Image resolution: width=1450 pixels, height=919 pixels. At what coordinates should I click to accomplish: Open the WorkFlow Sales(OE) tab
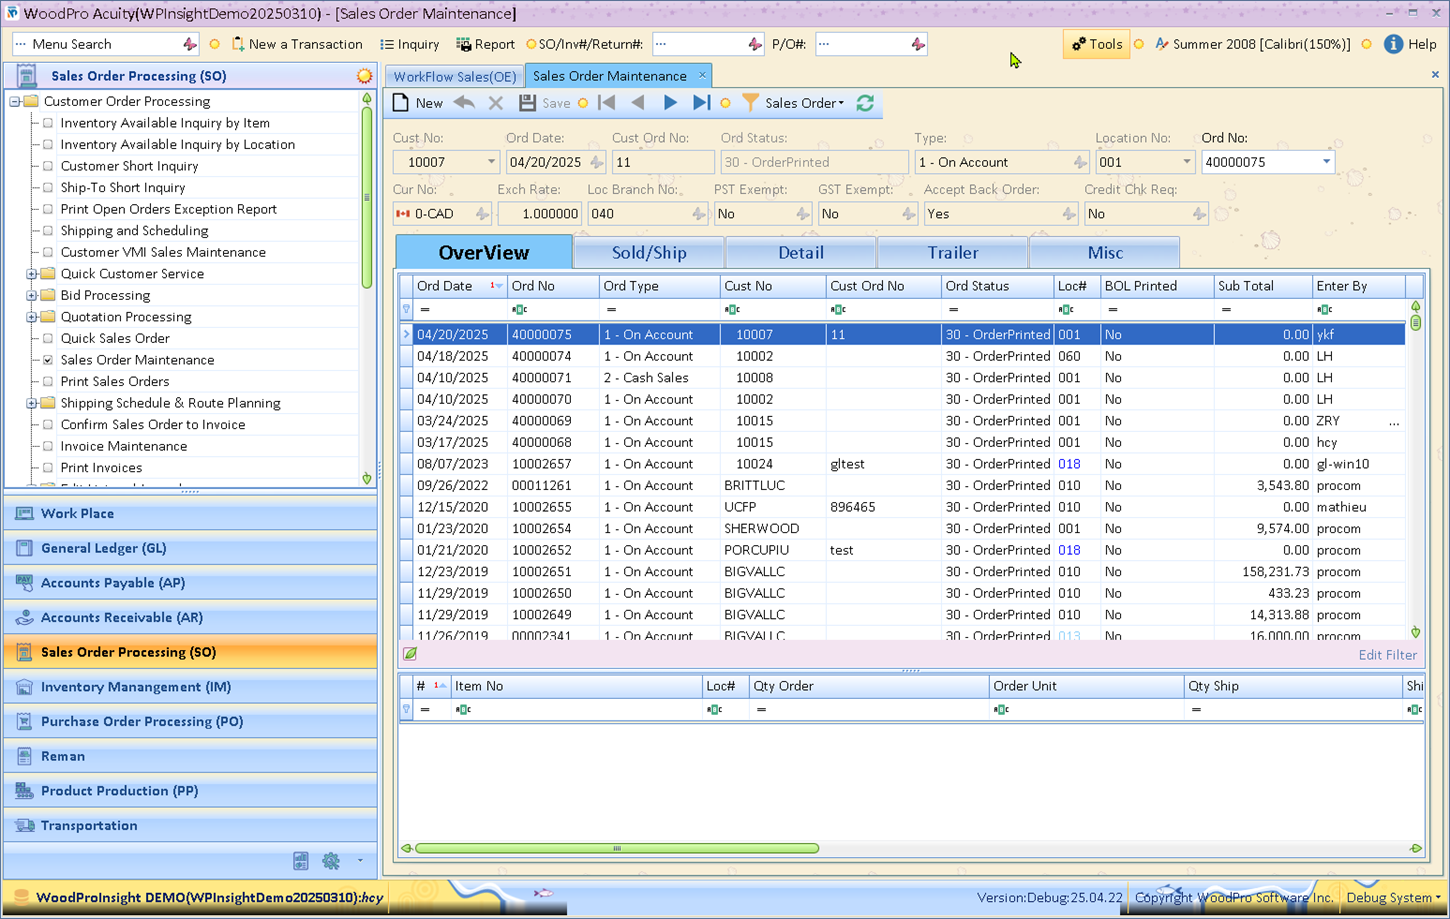pyautogui.click(x=455, y=76)
